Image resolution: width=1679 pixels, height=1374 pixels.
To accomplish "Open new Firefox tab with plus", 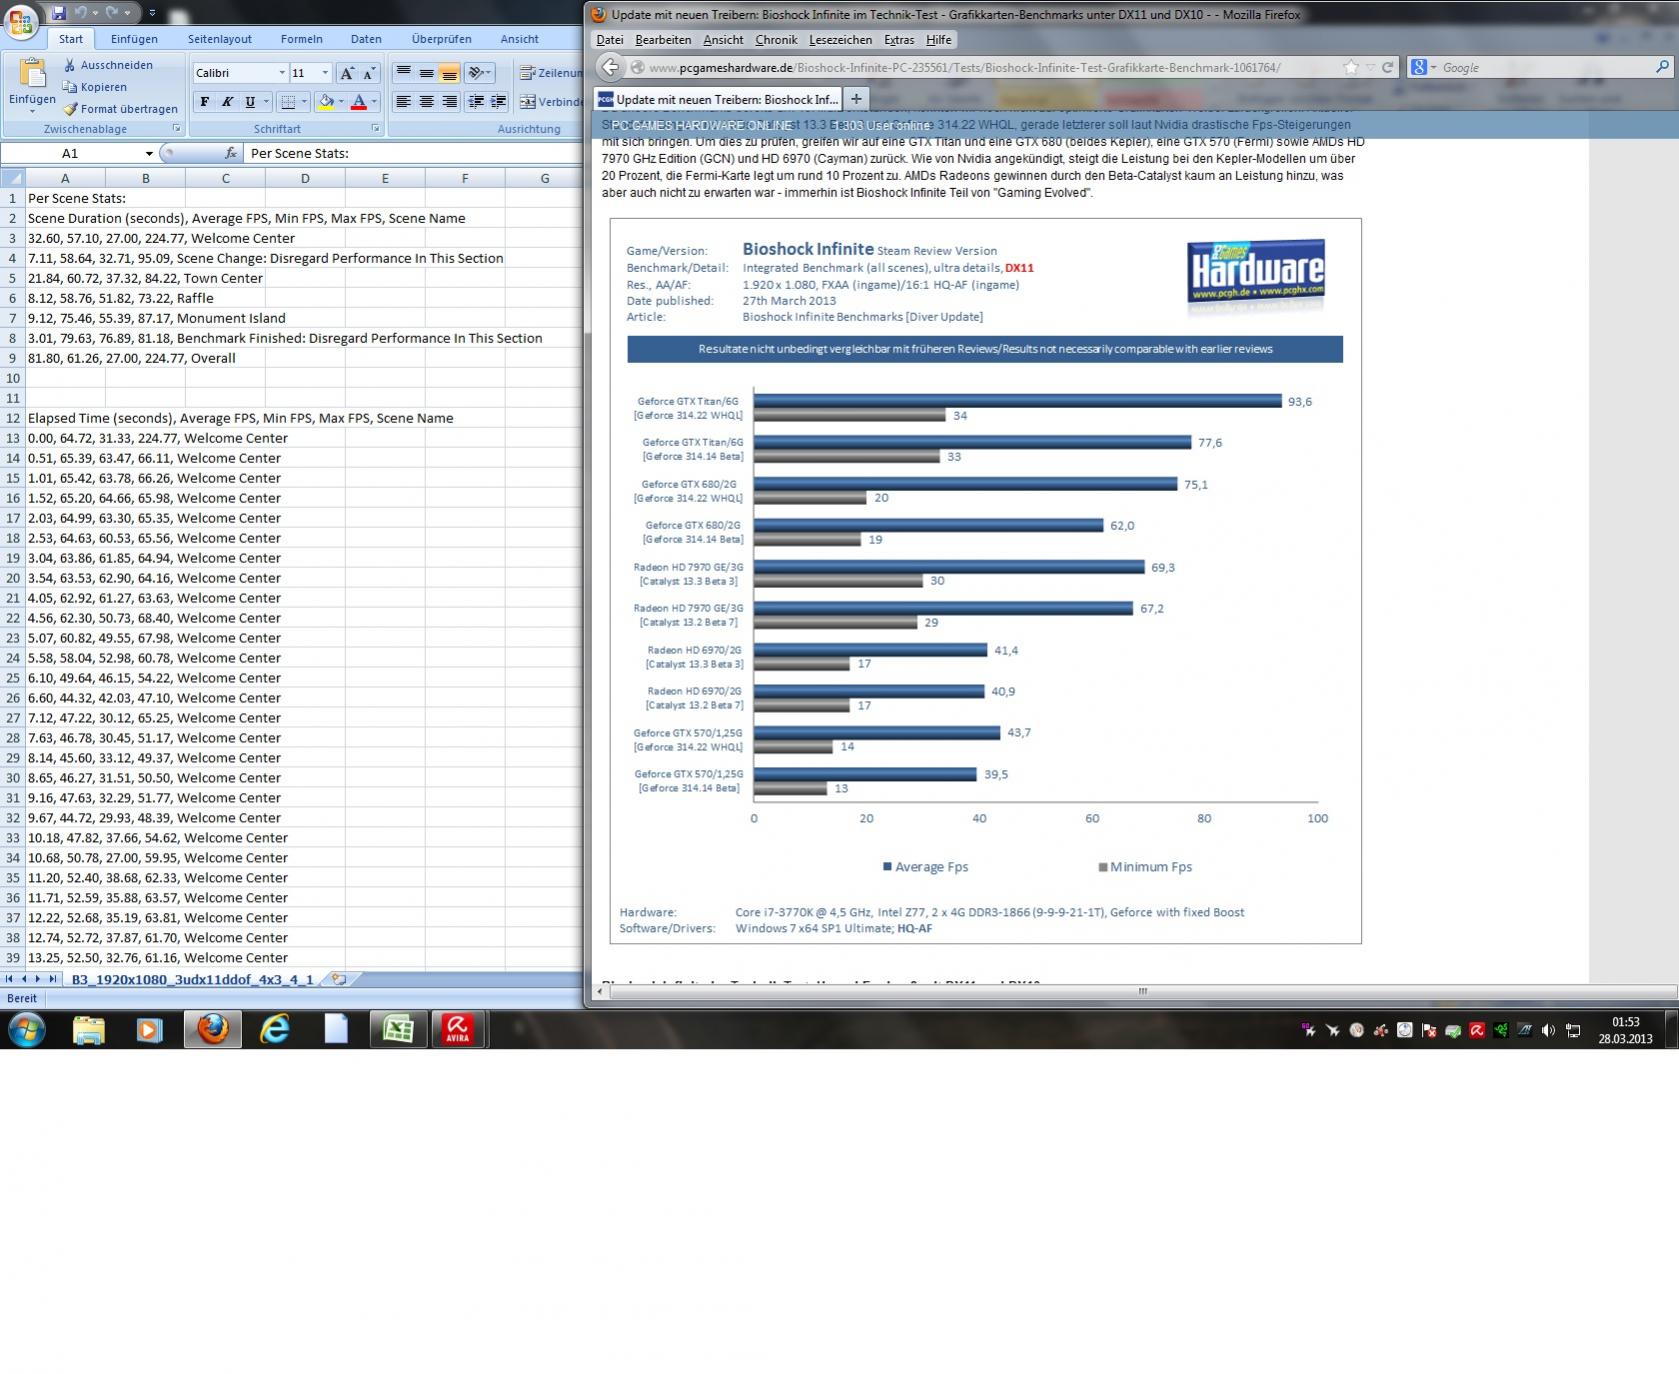I will pos(856,99).
